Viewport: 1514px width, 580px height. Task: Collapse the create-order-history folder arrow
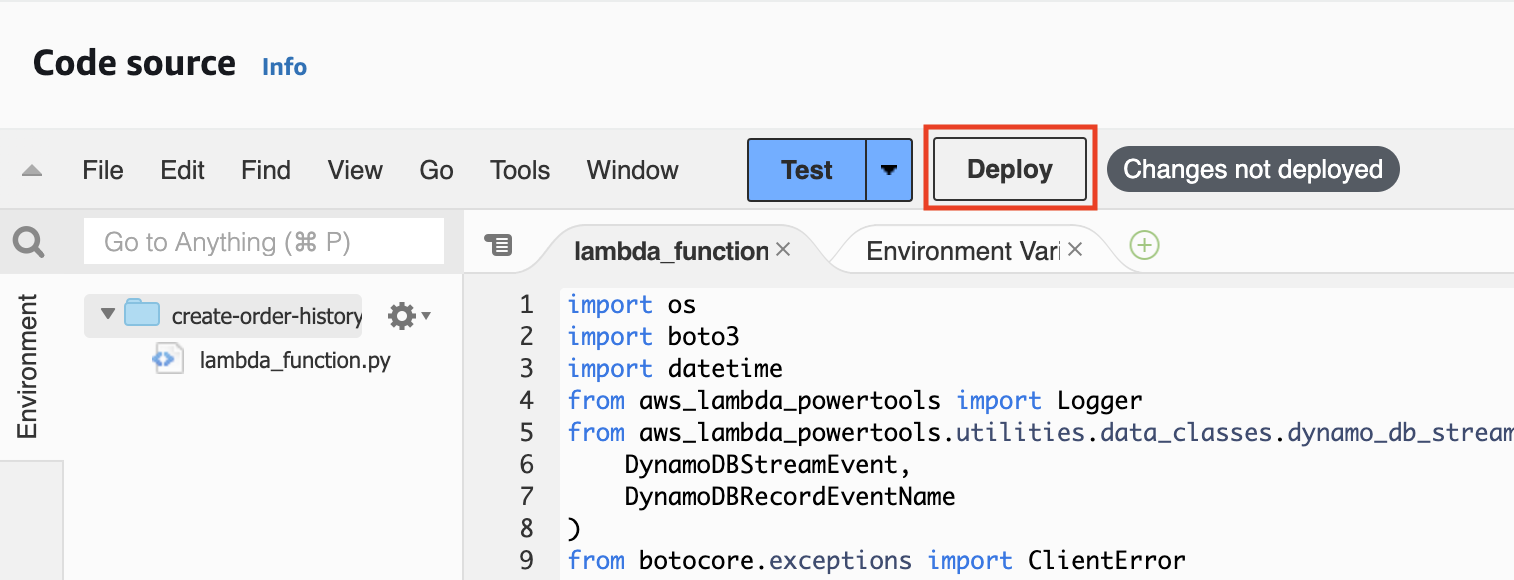[x=108, y=314]
